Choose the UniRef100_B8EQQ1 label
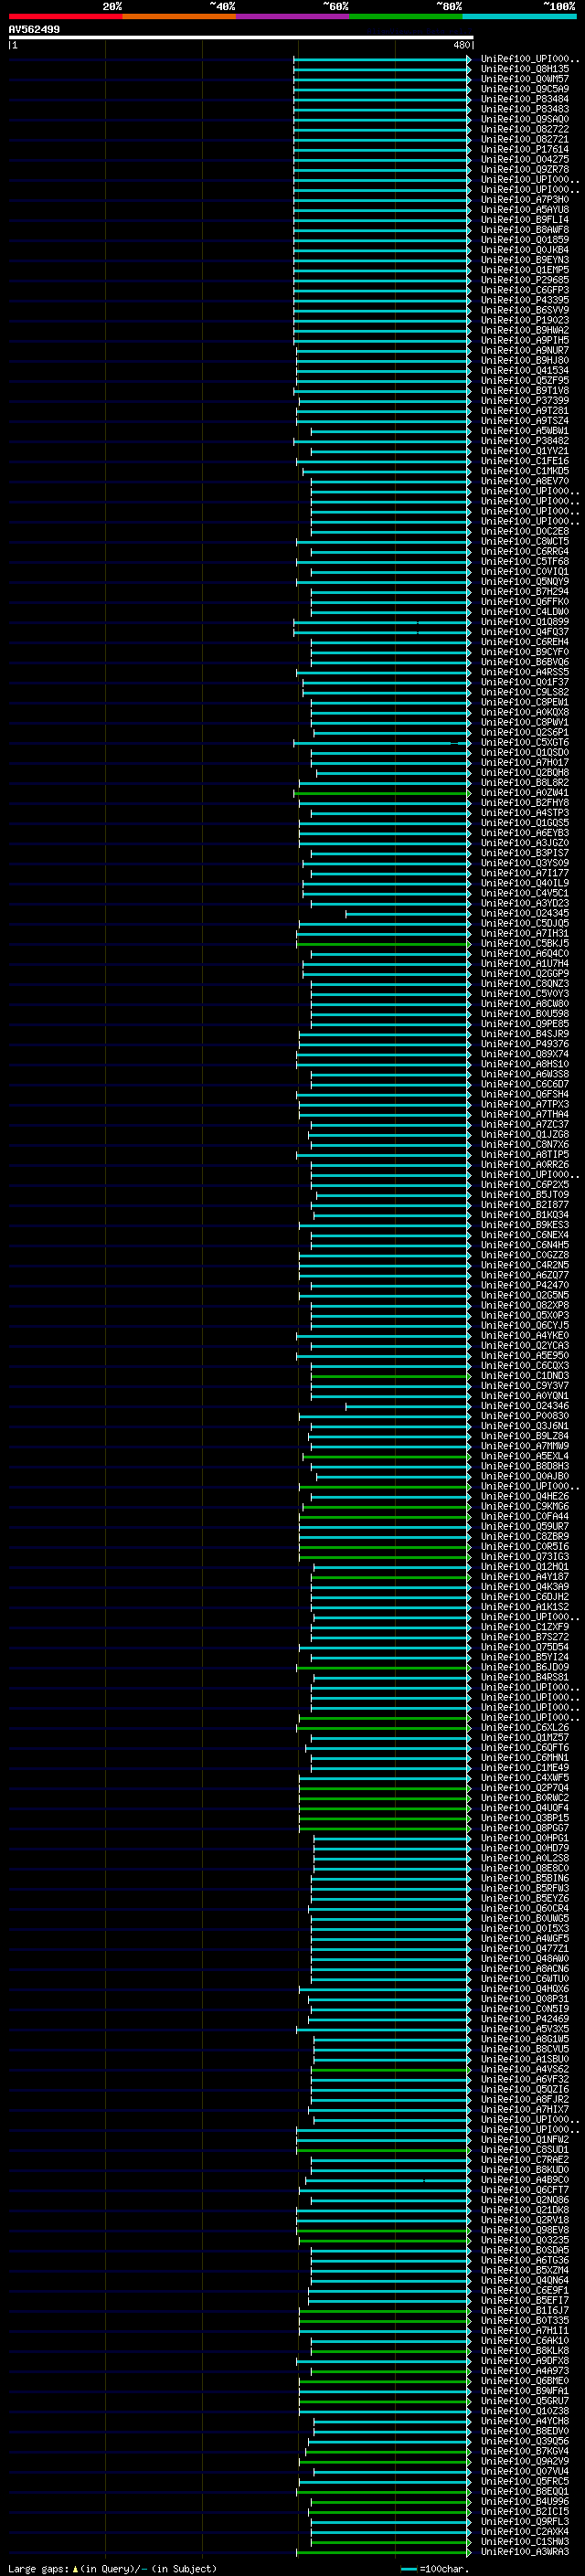This screenshot has height=2576, width=585. pyautogui.click(x=525, y=2492)
